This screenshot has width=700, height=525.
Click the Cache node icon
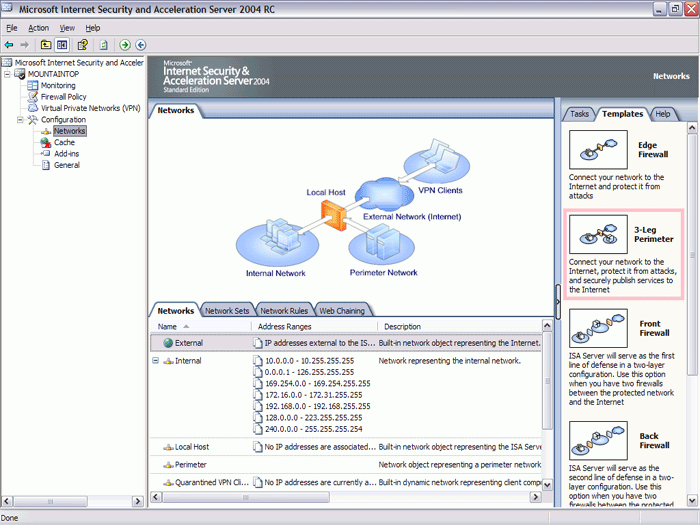(46, 142)
